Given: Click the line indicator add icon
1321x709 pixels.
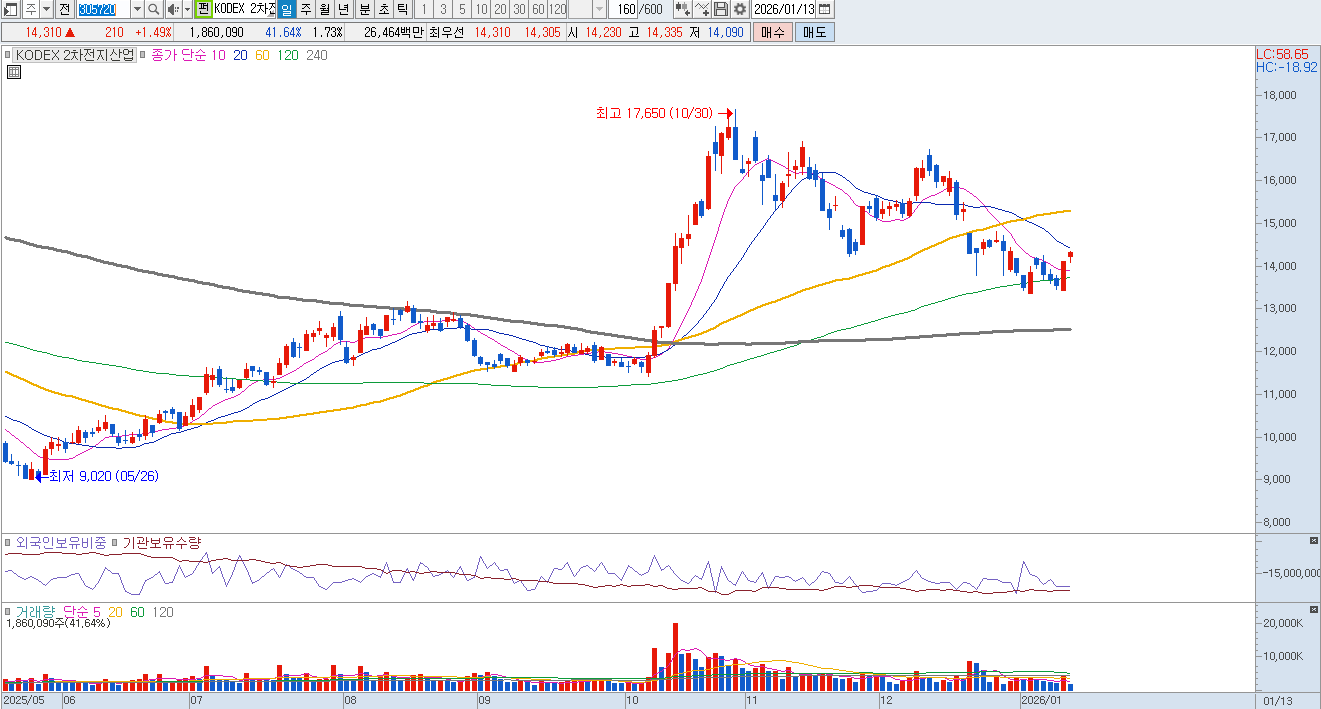Looking at the screenshot, I should (x=702, y=9).
